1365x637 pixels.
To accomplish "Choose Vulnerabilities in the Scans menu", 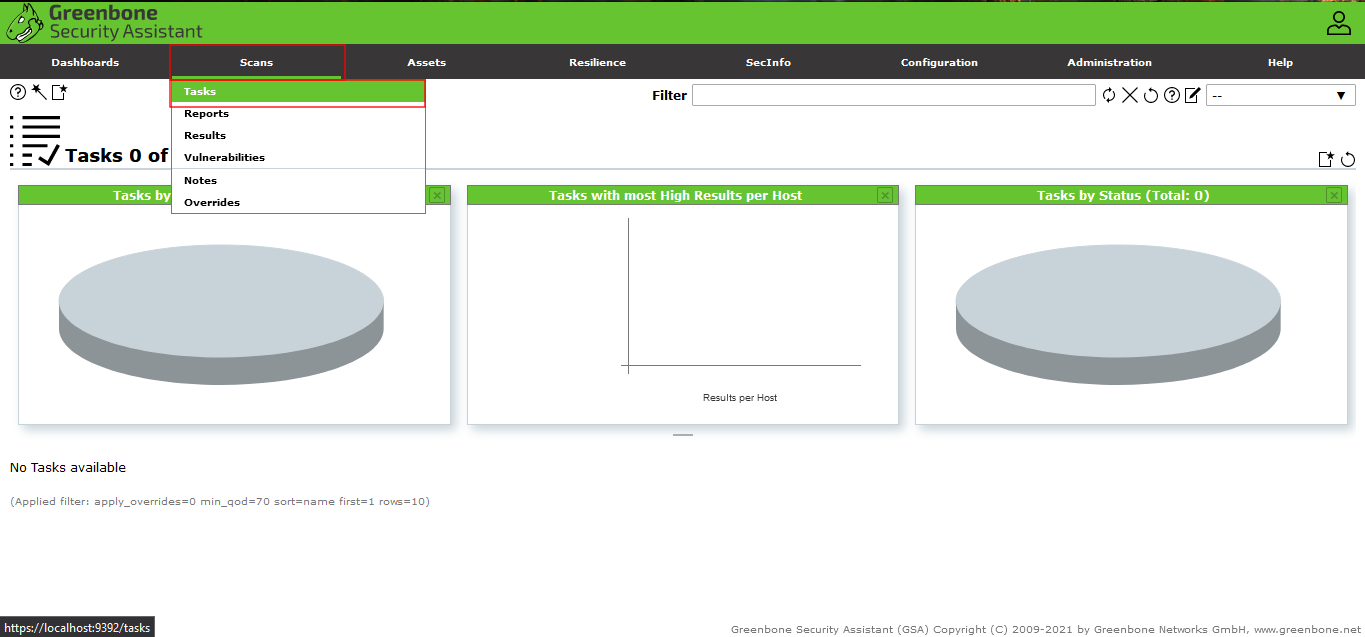I will [224, 157].
